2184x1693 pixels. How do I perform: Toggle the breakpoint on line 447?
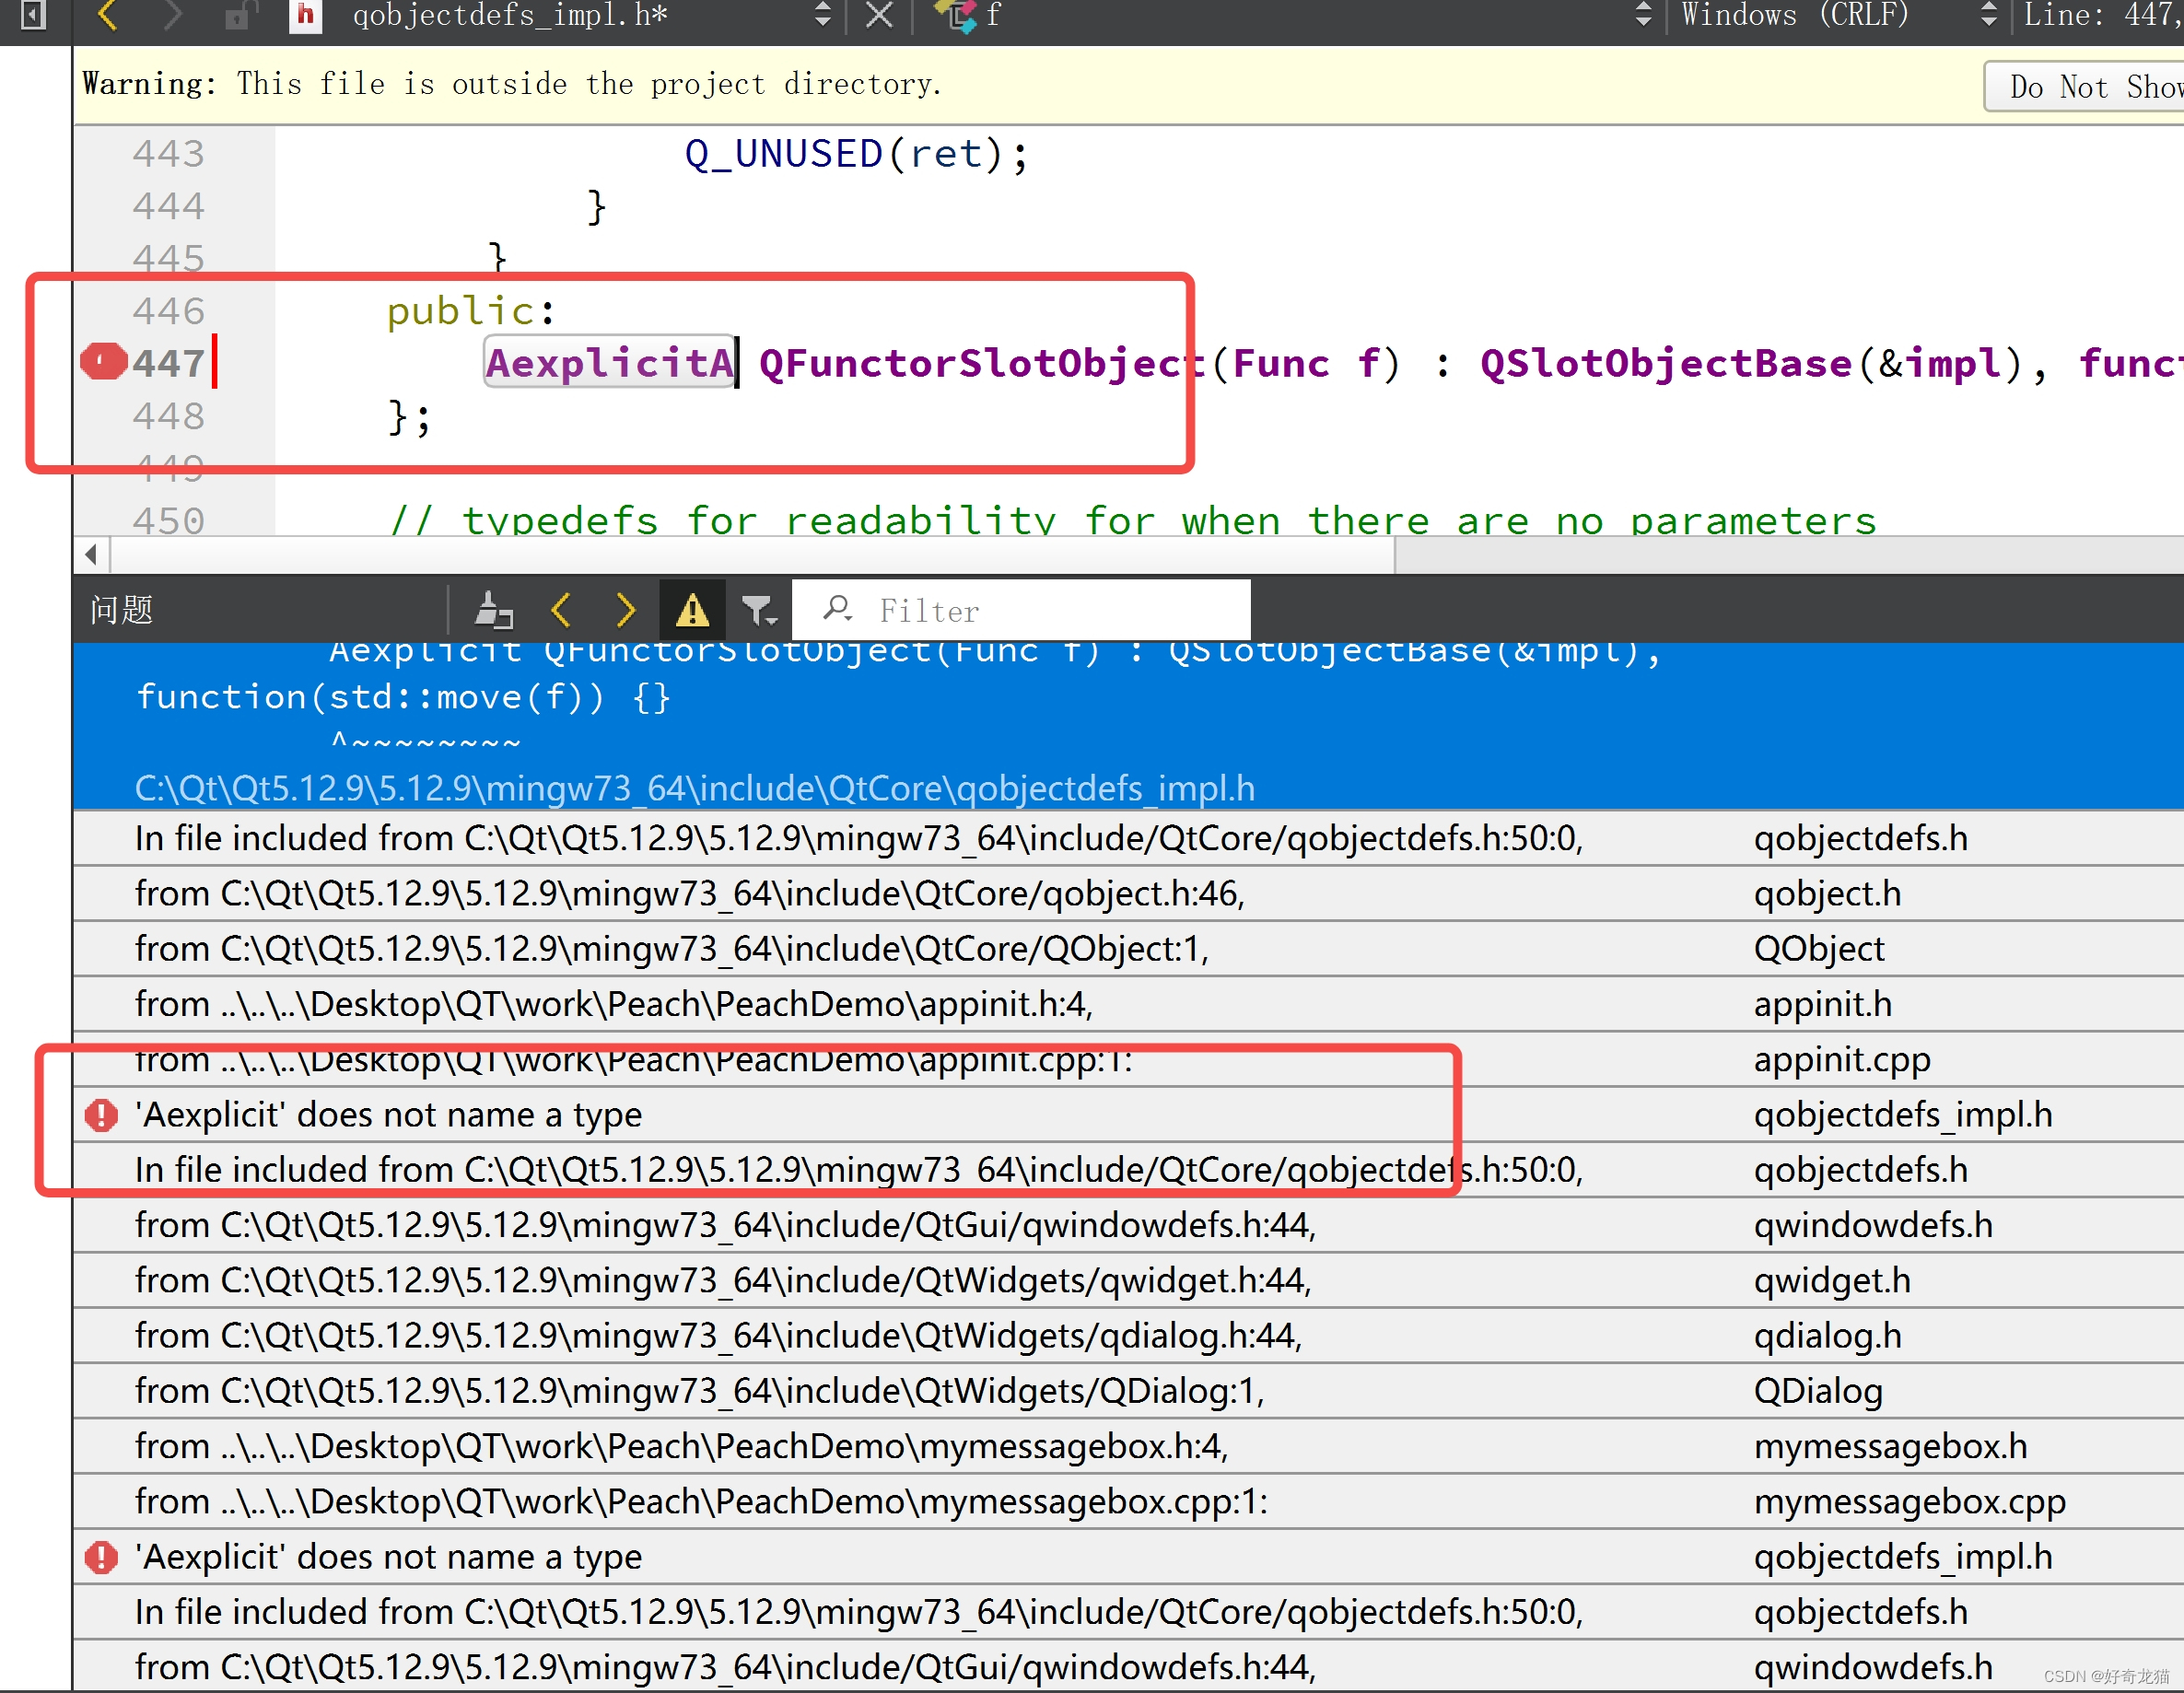[104, 362]
